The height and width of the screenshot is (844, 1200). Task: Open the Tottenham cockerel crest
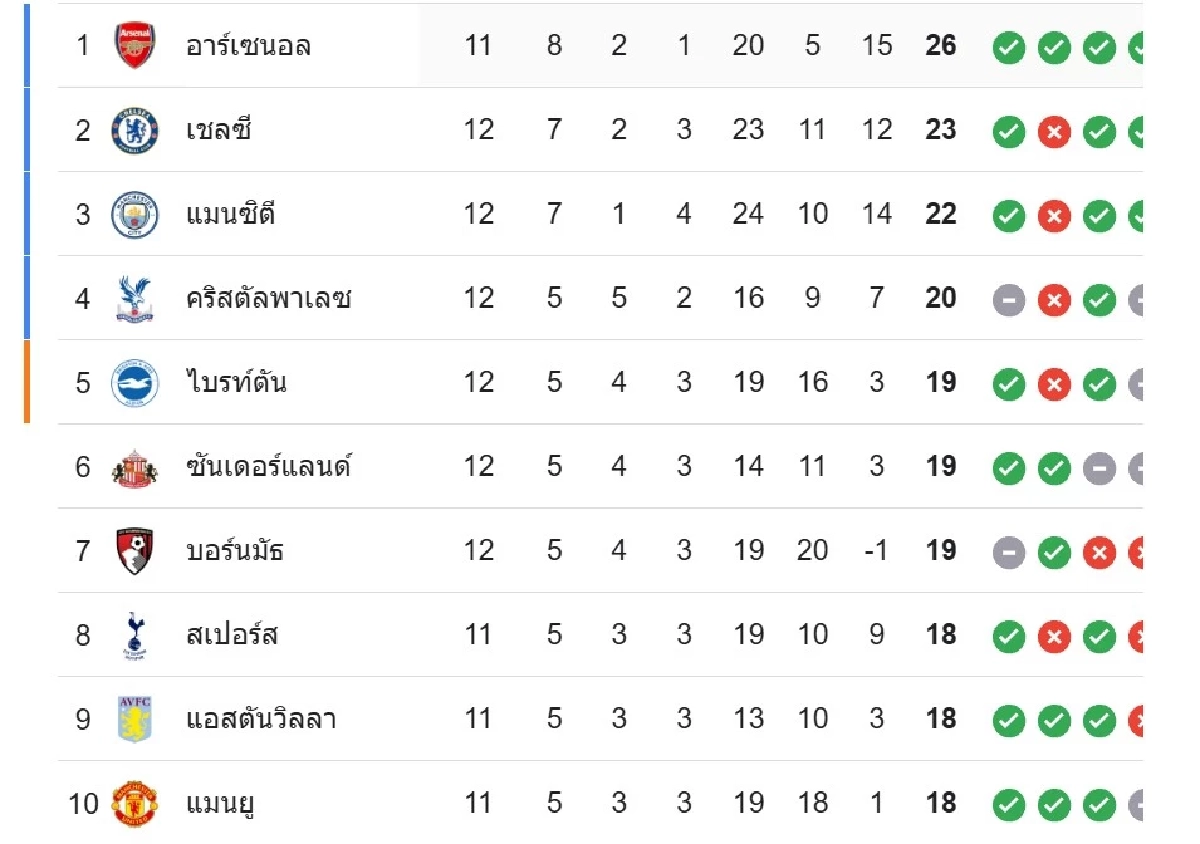click(x=134, y=635)
